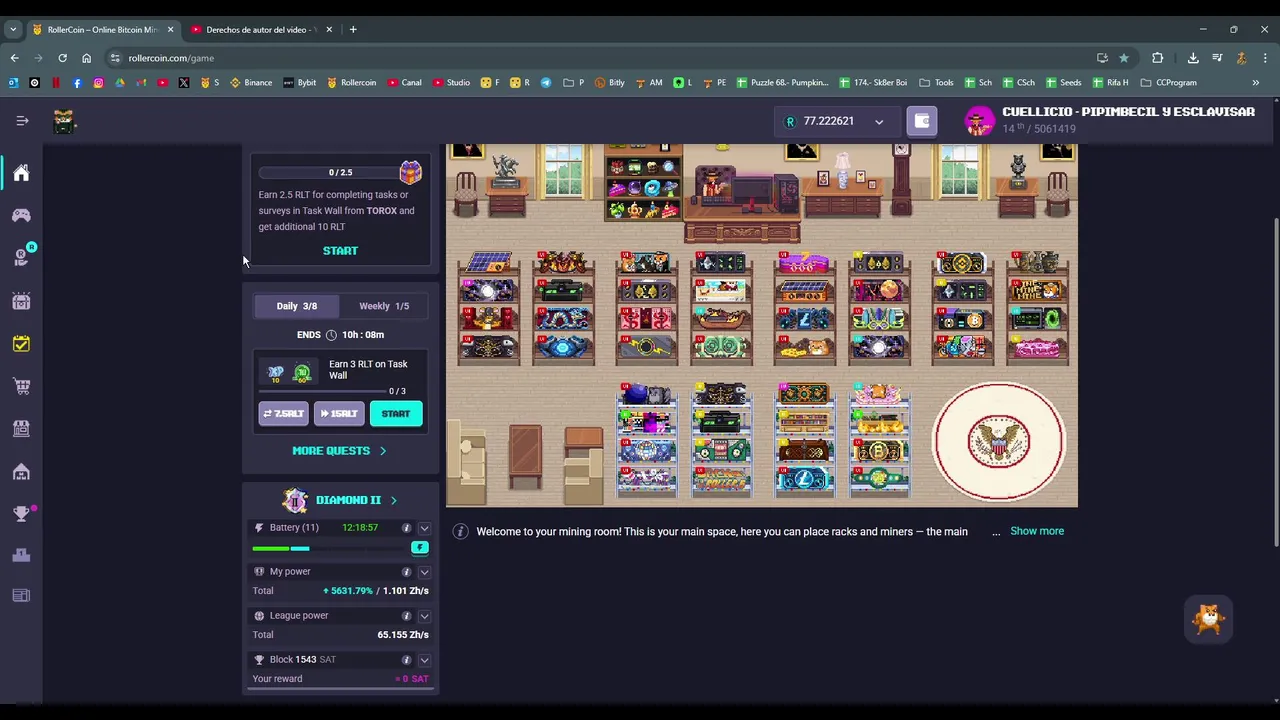
Task: Open the Tools bookmarks folder
Action: click(936, 83)
